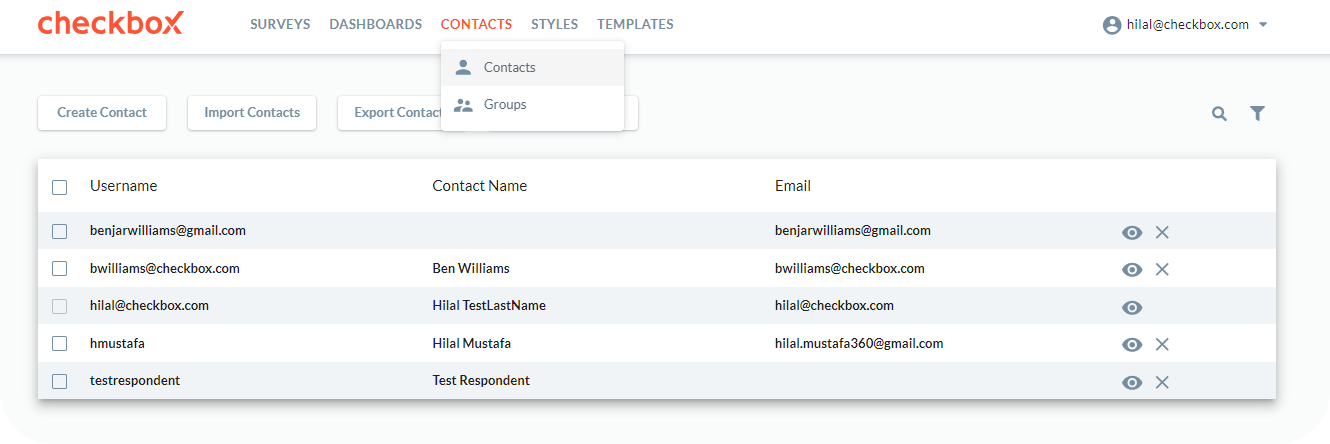Delete testrespondent contact with X icon
Screen dimensions: 1330x444
click(1162, 382)
